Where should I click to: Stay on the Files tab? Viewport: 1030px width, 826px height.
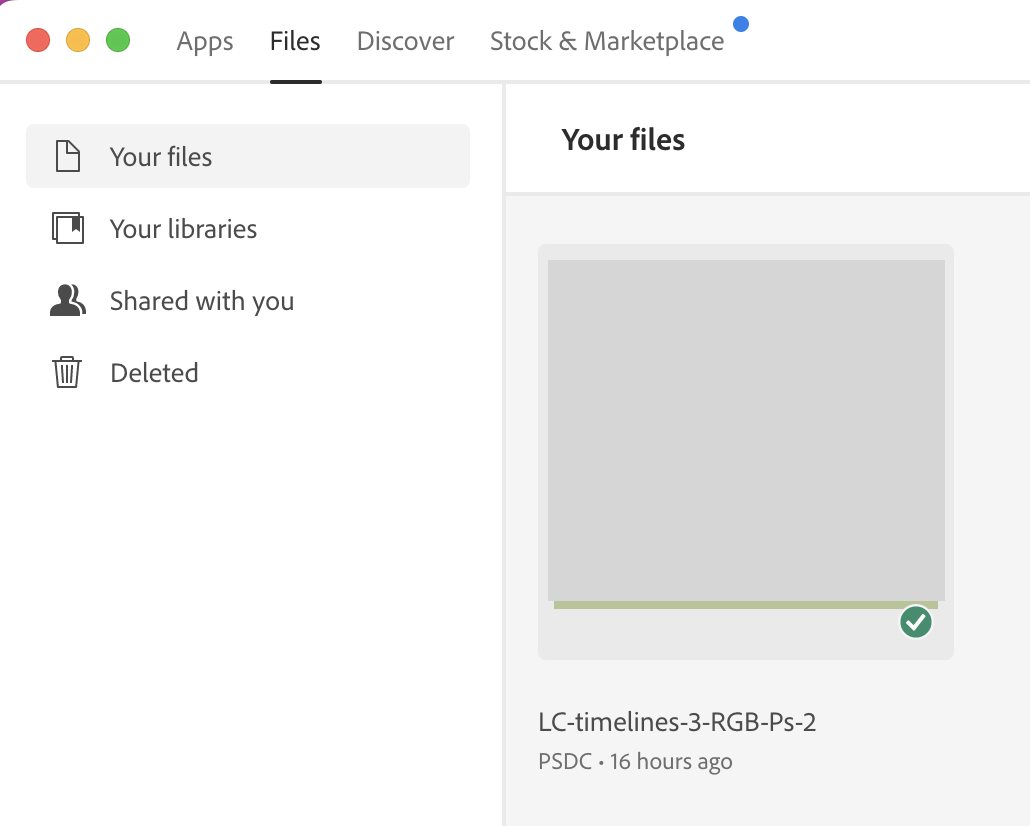click(x=294, y=41)
